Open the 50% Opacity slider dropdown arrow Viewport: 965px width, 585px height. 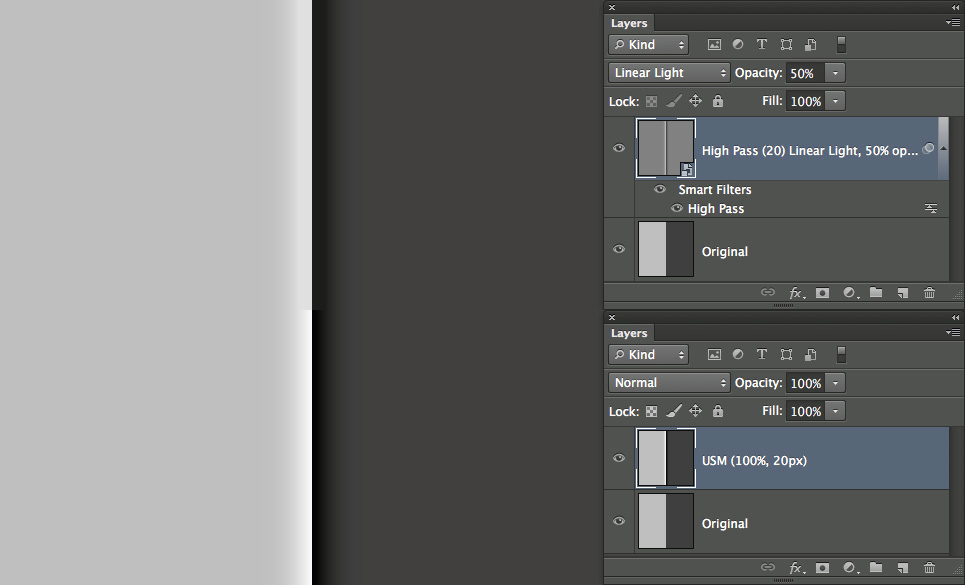(835, 73)
